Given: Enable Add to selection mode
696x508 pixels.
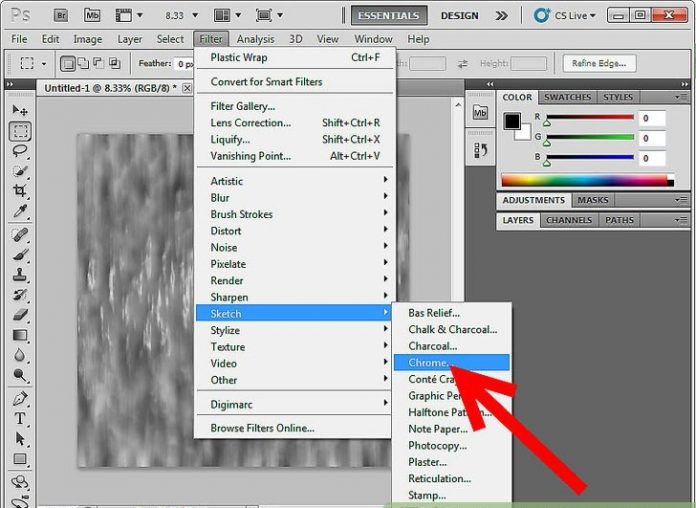Looking at the screenshot, I should pyautogui.click(x=84, y=64).
